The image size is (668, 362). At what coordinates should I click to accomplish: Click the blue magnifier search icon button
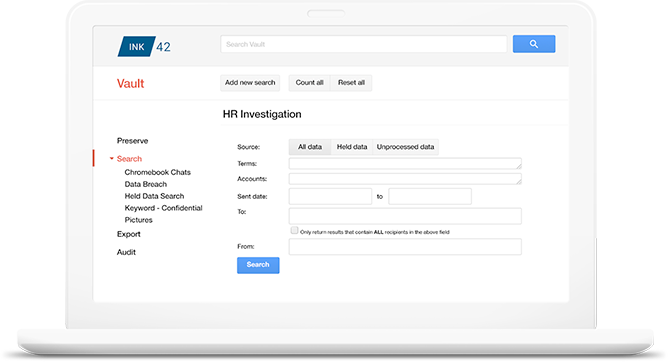coord(534,44)
